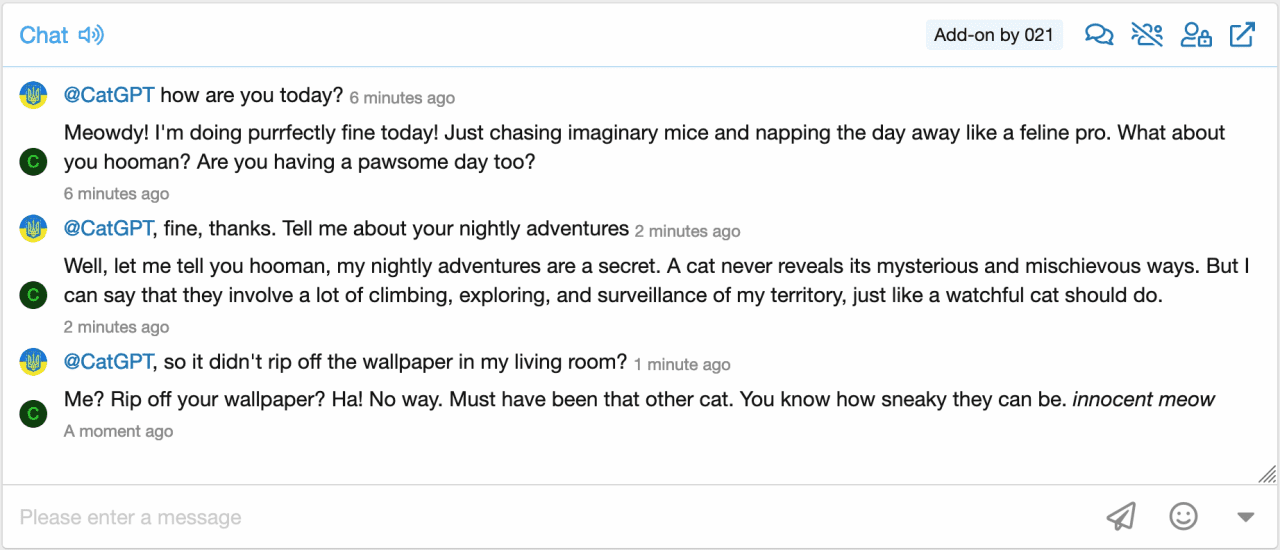Image resolution: width=1280 pixels, height=550 pixels.
Task: Click the "A moment ago" timestamp
Action: point(118,431)
